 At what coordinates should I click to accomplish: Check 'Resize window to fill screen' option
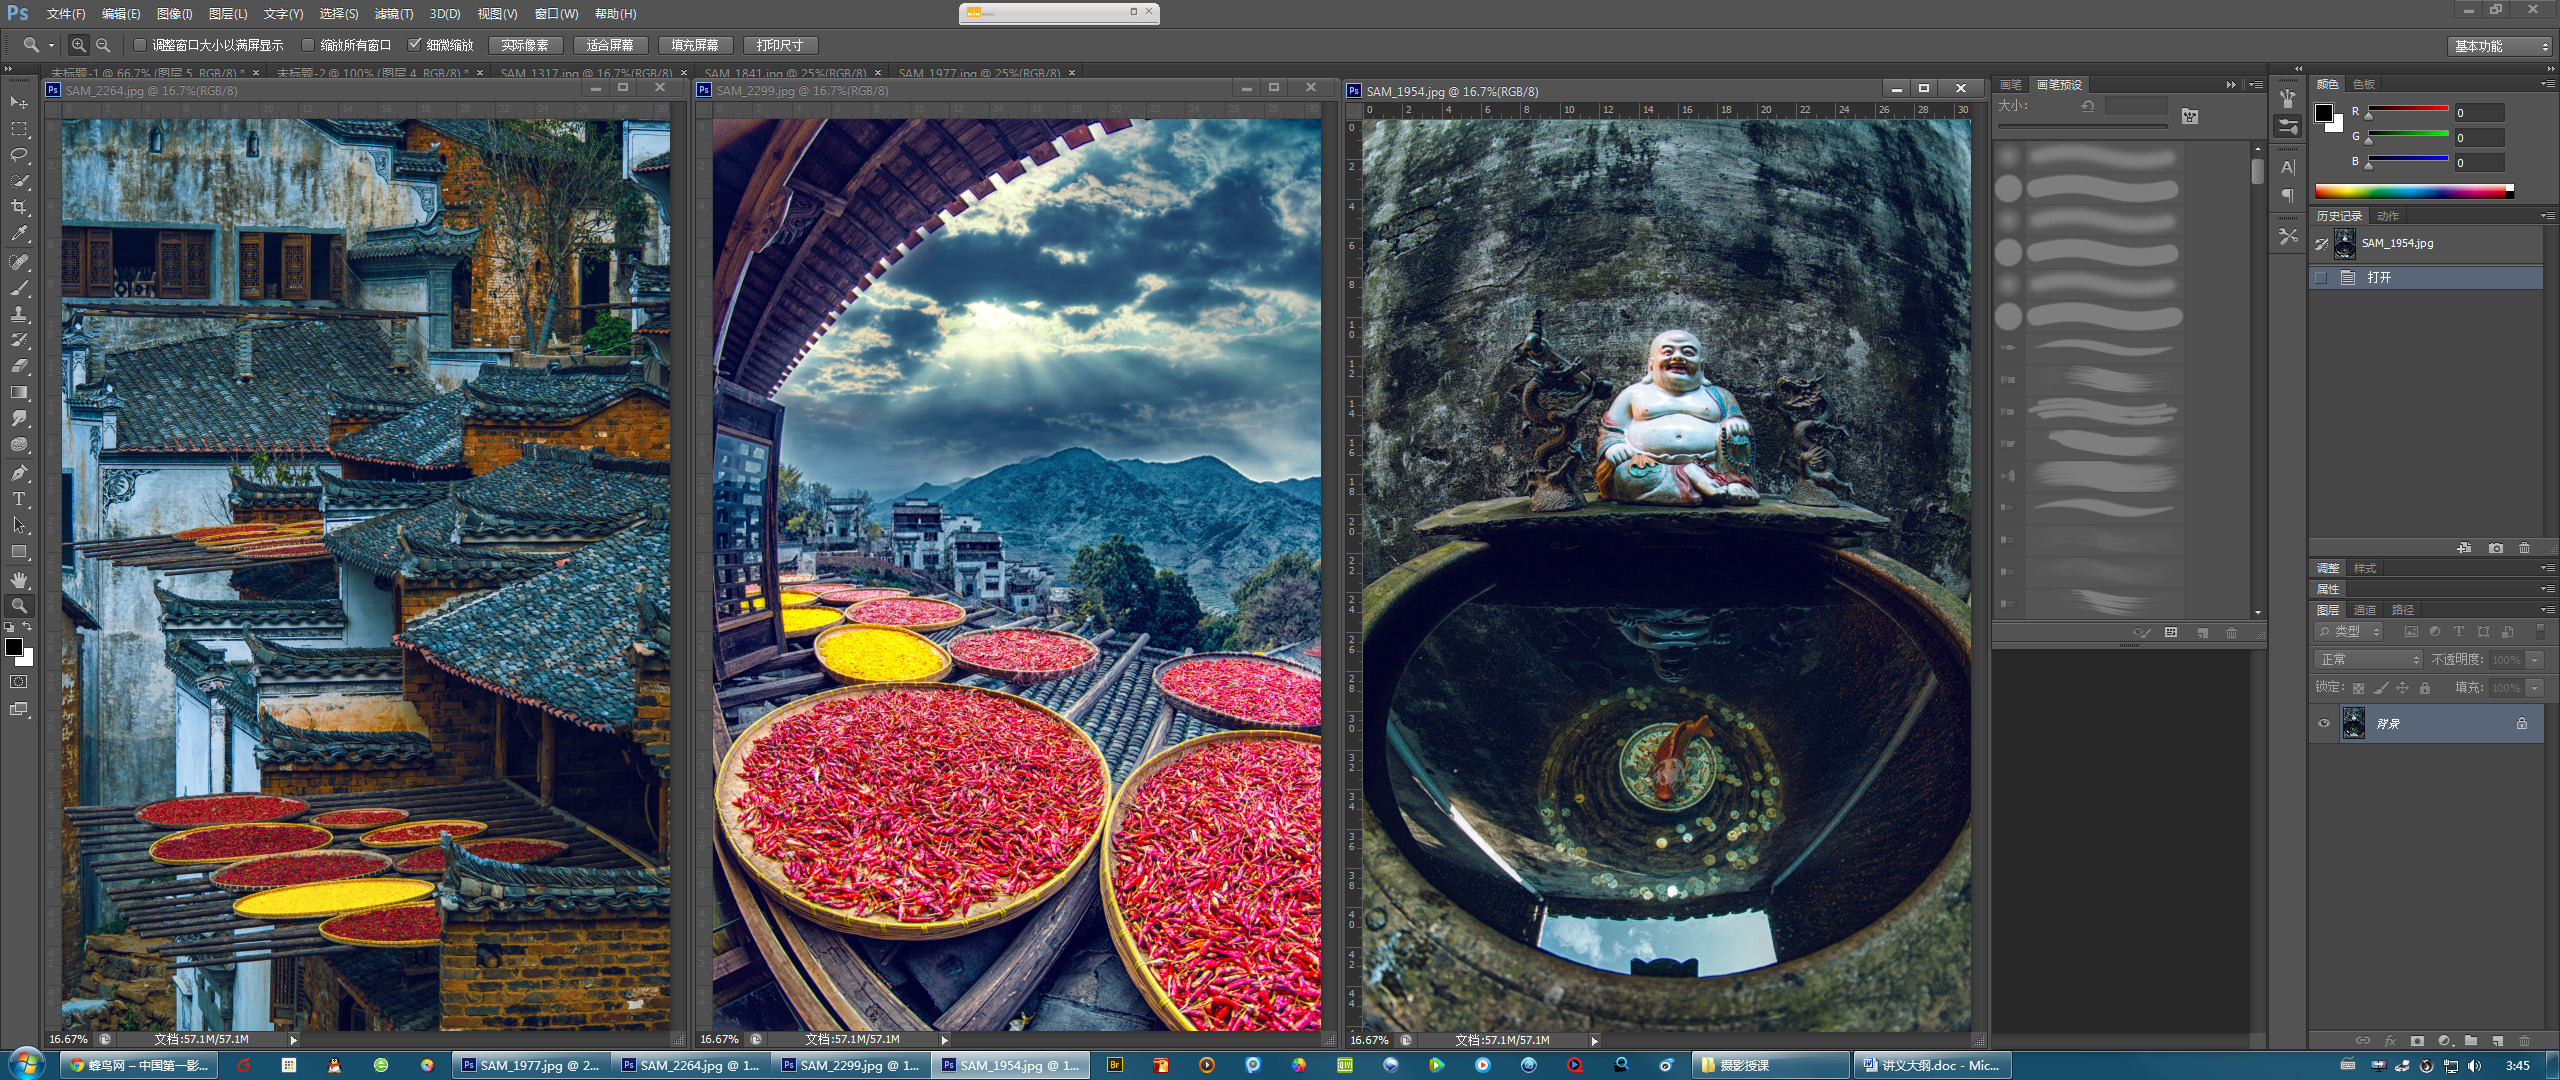(x=140, y=45)
